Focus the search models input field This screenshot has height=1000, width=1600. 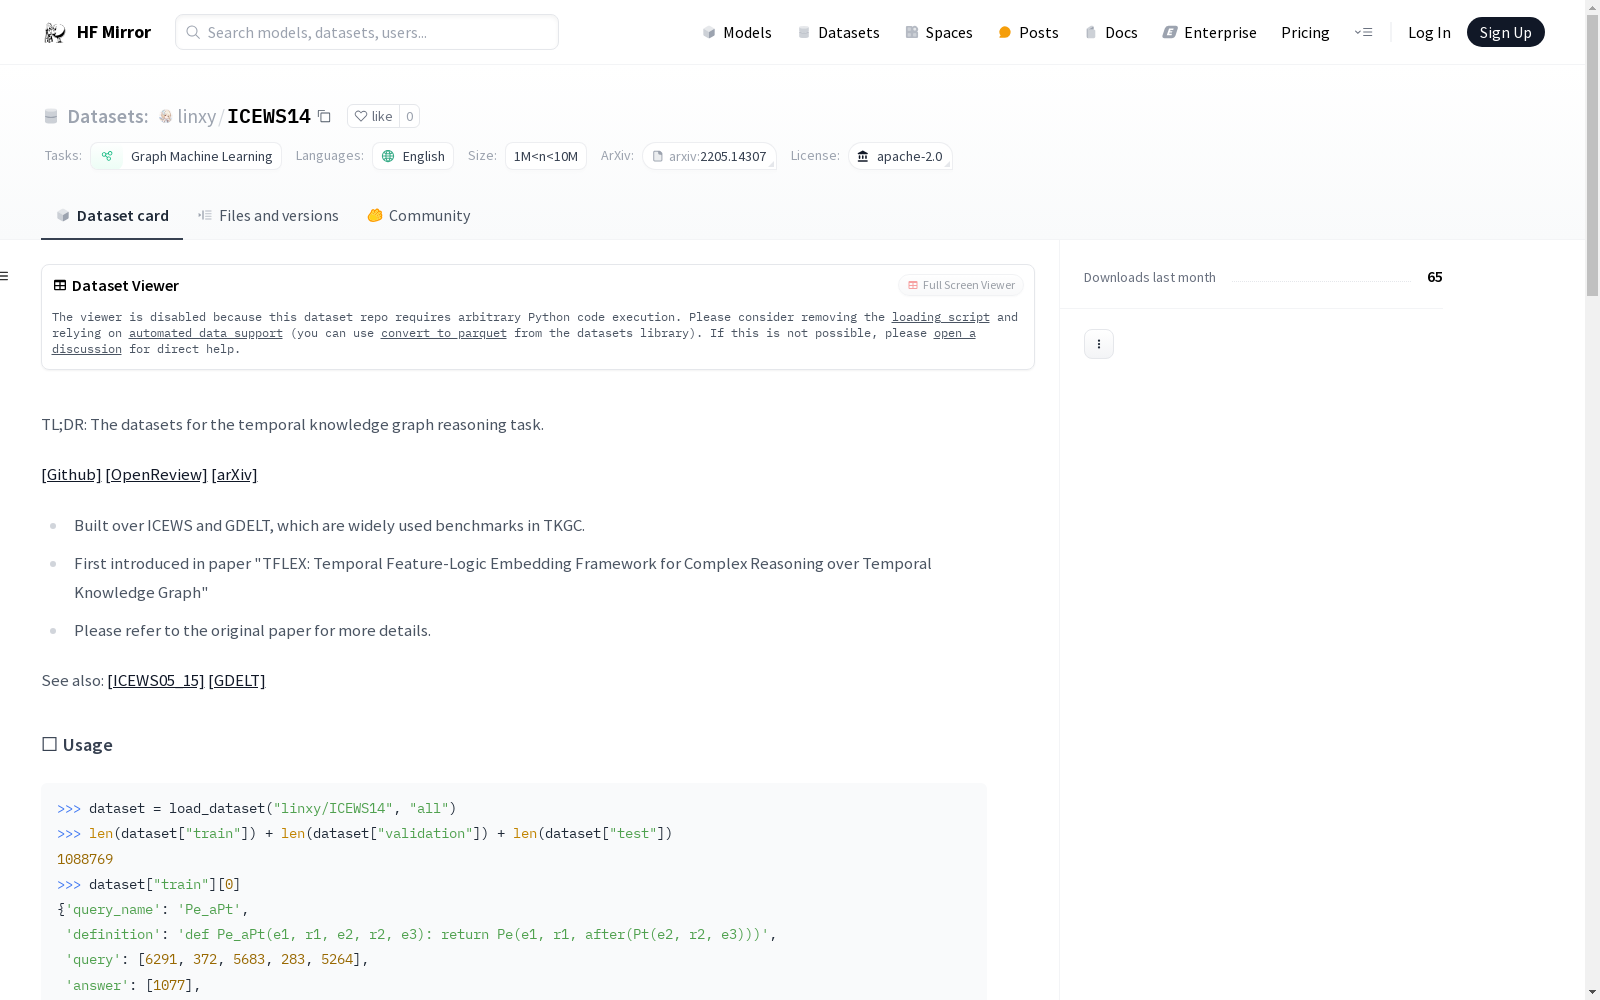(367, 32)
